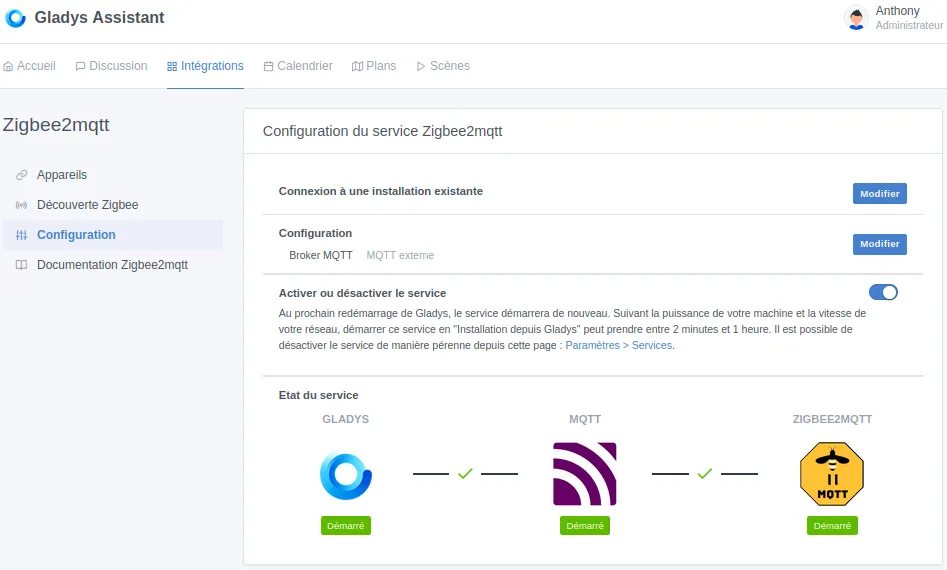Click the GLADYS column label
This screenshot has height=570, width=947.
pos(345,419)
